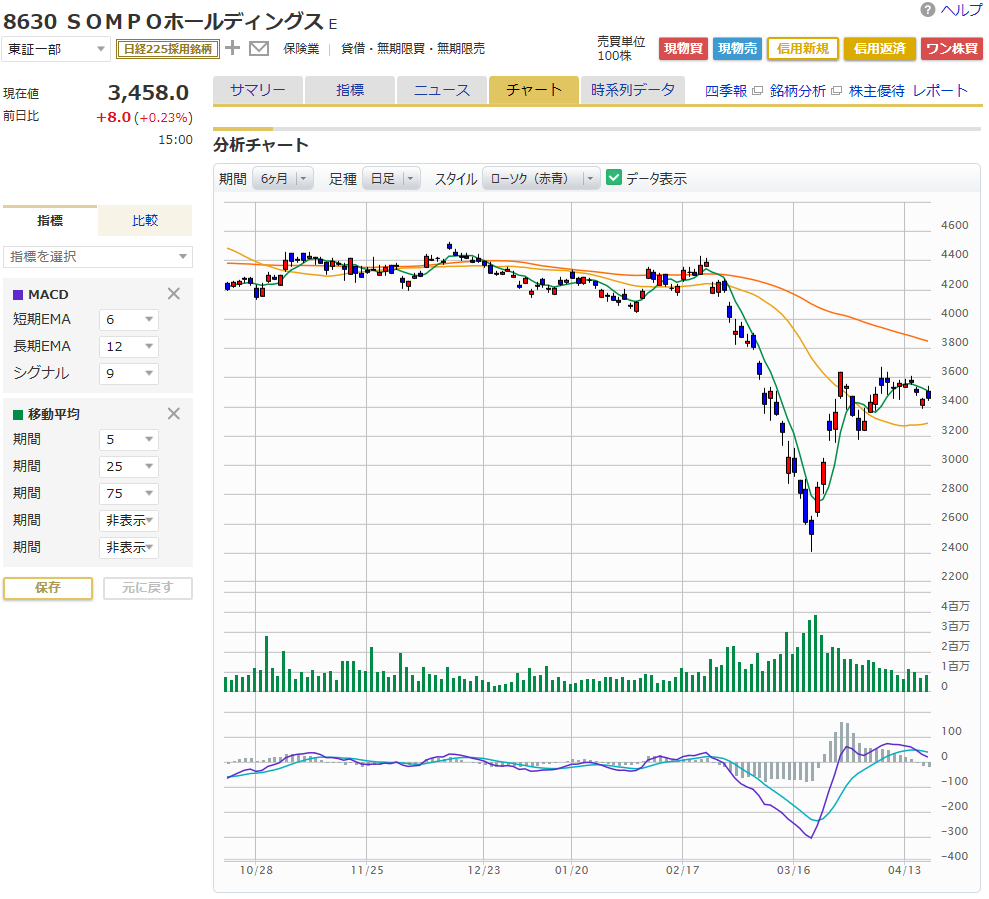Screen dimensions: 989x899
Task: Click the 現物買 button
Action: 684,49
